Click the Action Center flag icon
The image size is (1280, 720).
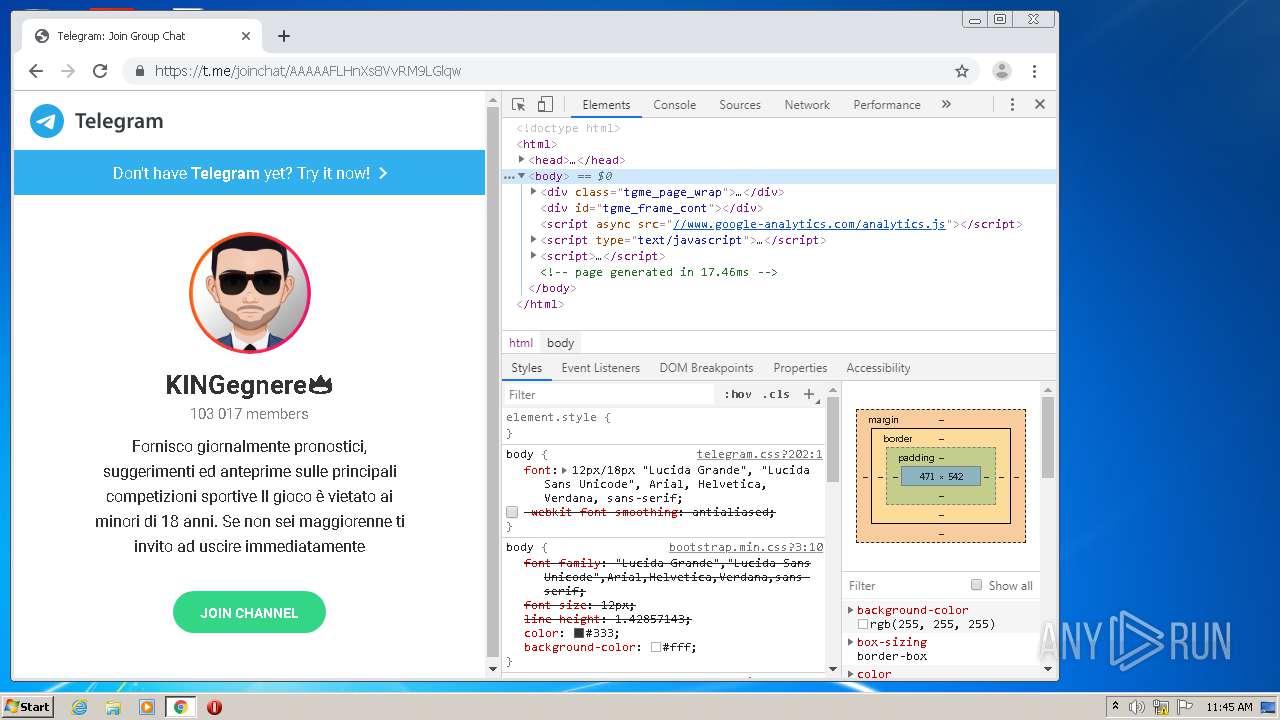1185,707
